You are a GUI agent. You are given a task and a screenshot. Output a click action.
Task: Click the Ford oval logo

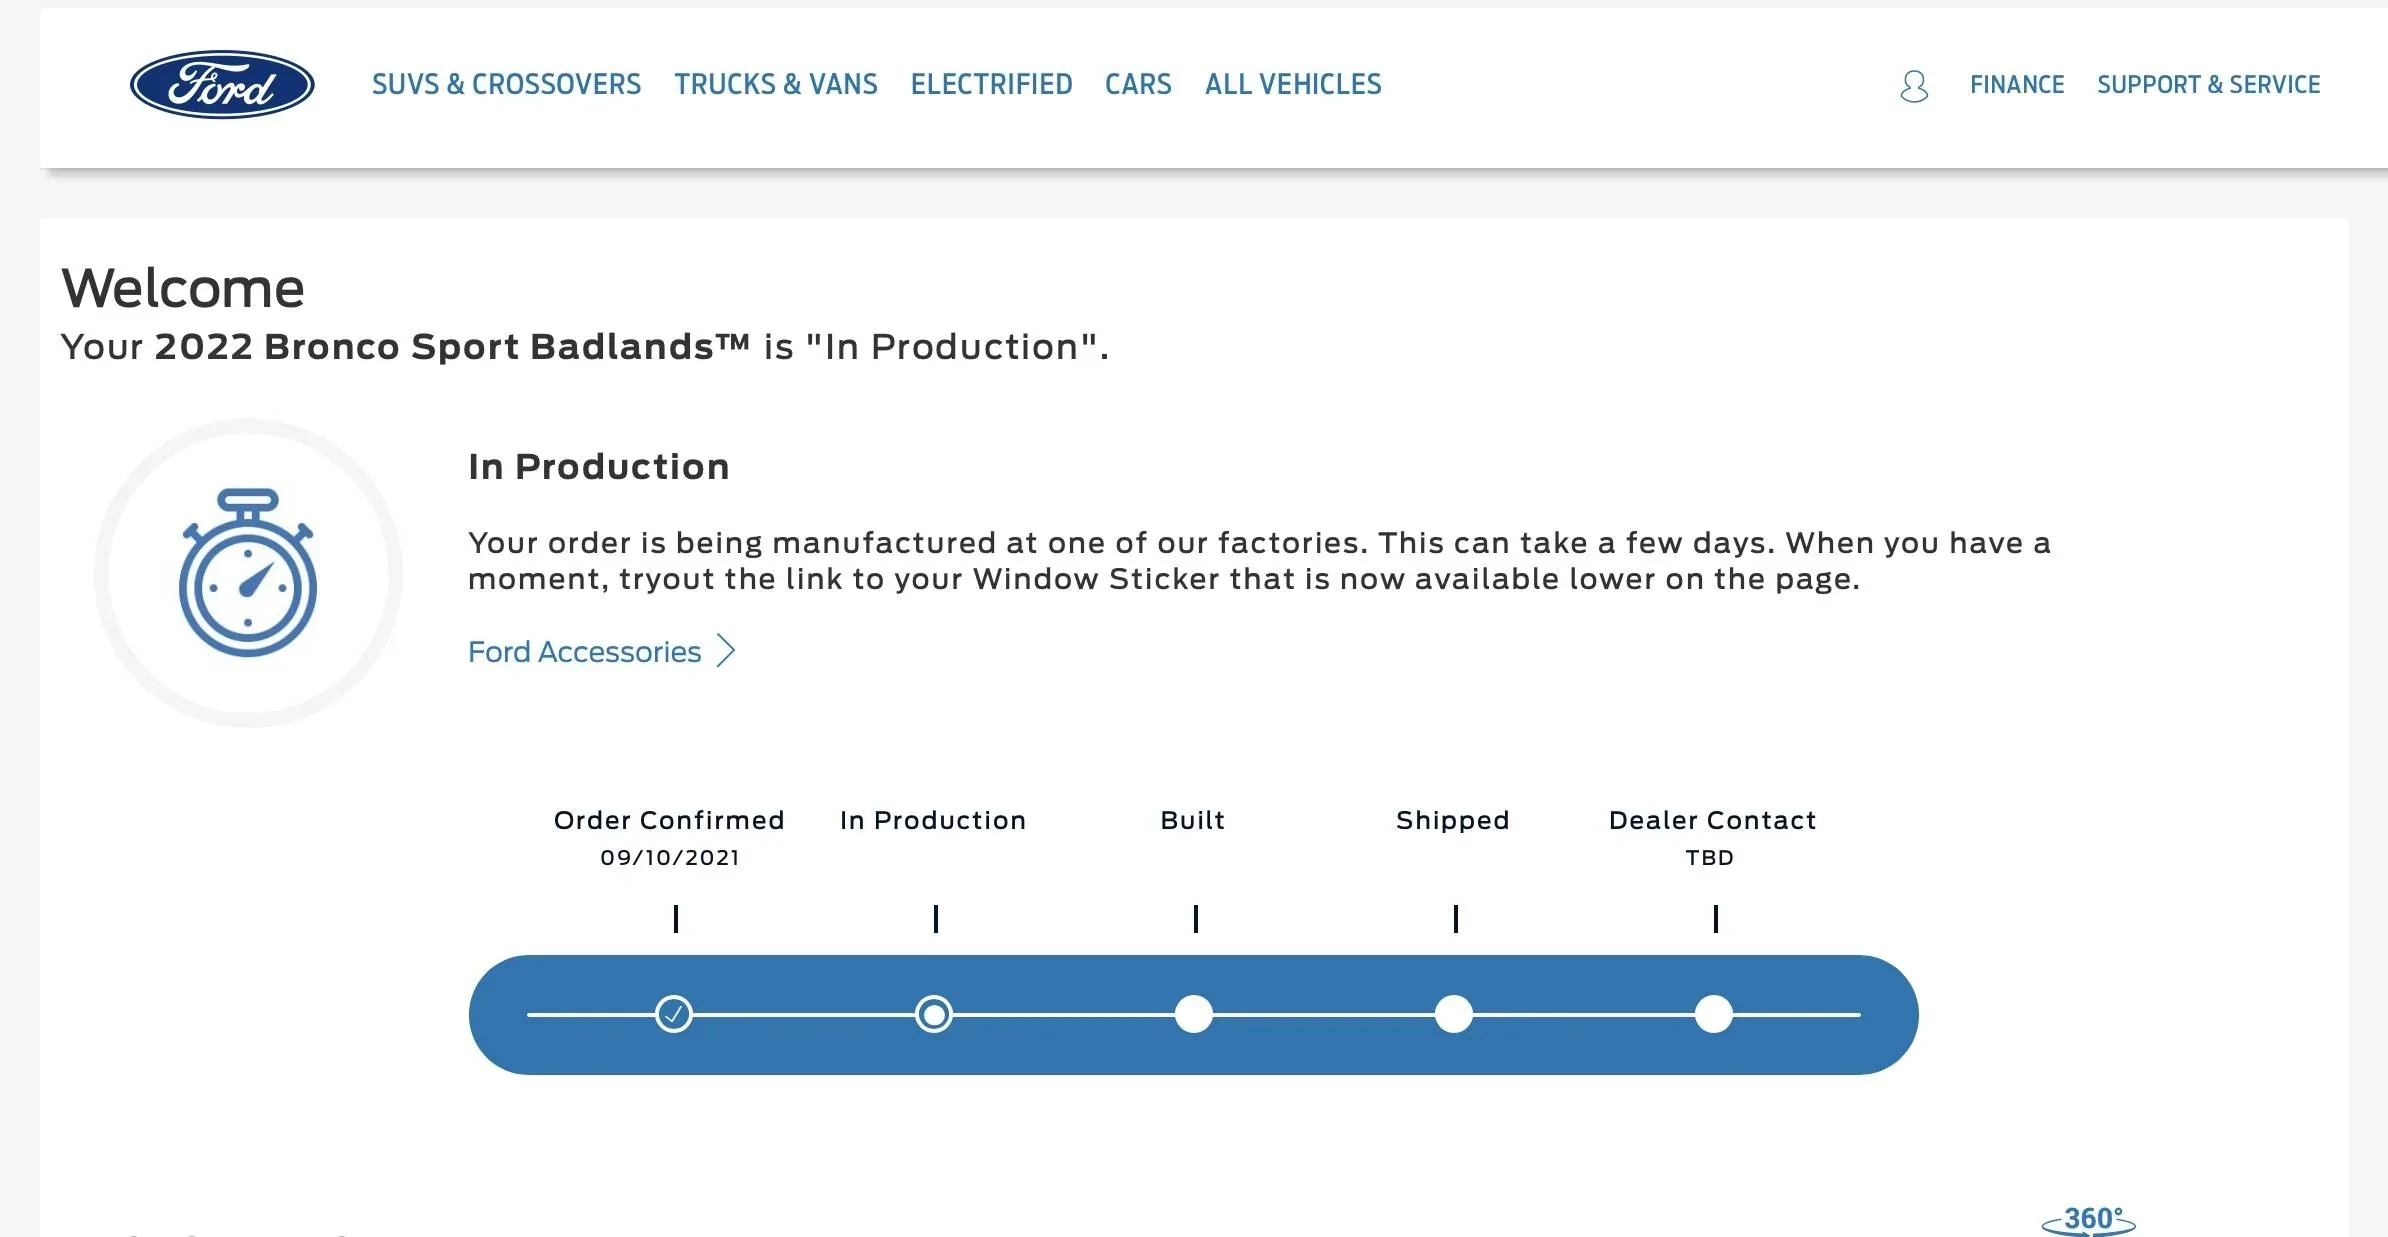point(222,85)
